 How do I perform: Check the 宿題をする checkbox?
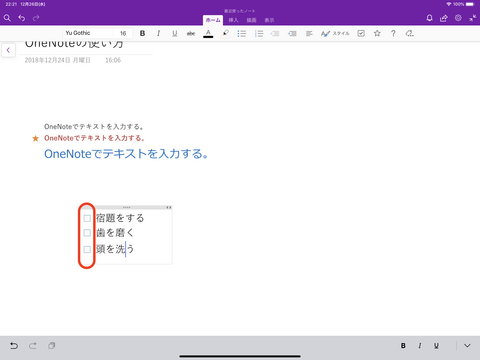pyautogui.click(x=87, y=218)
